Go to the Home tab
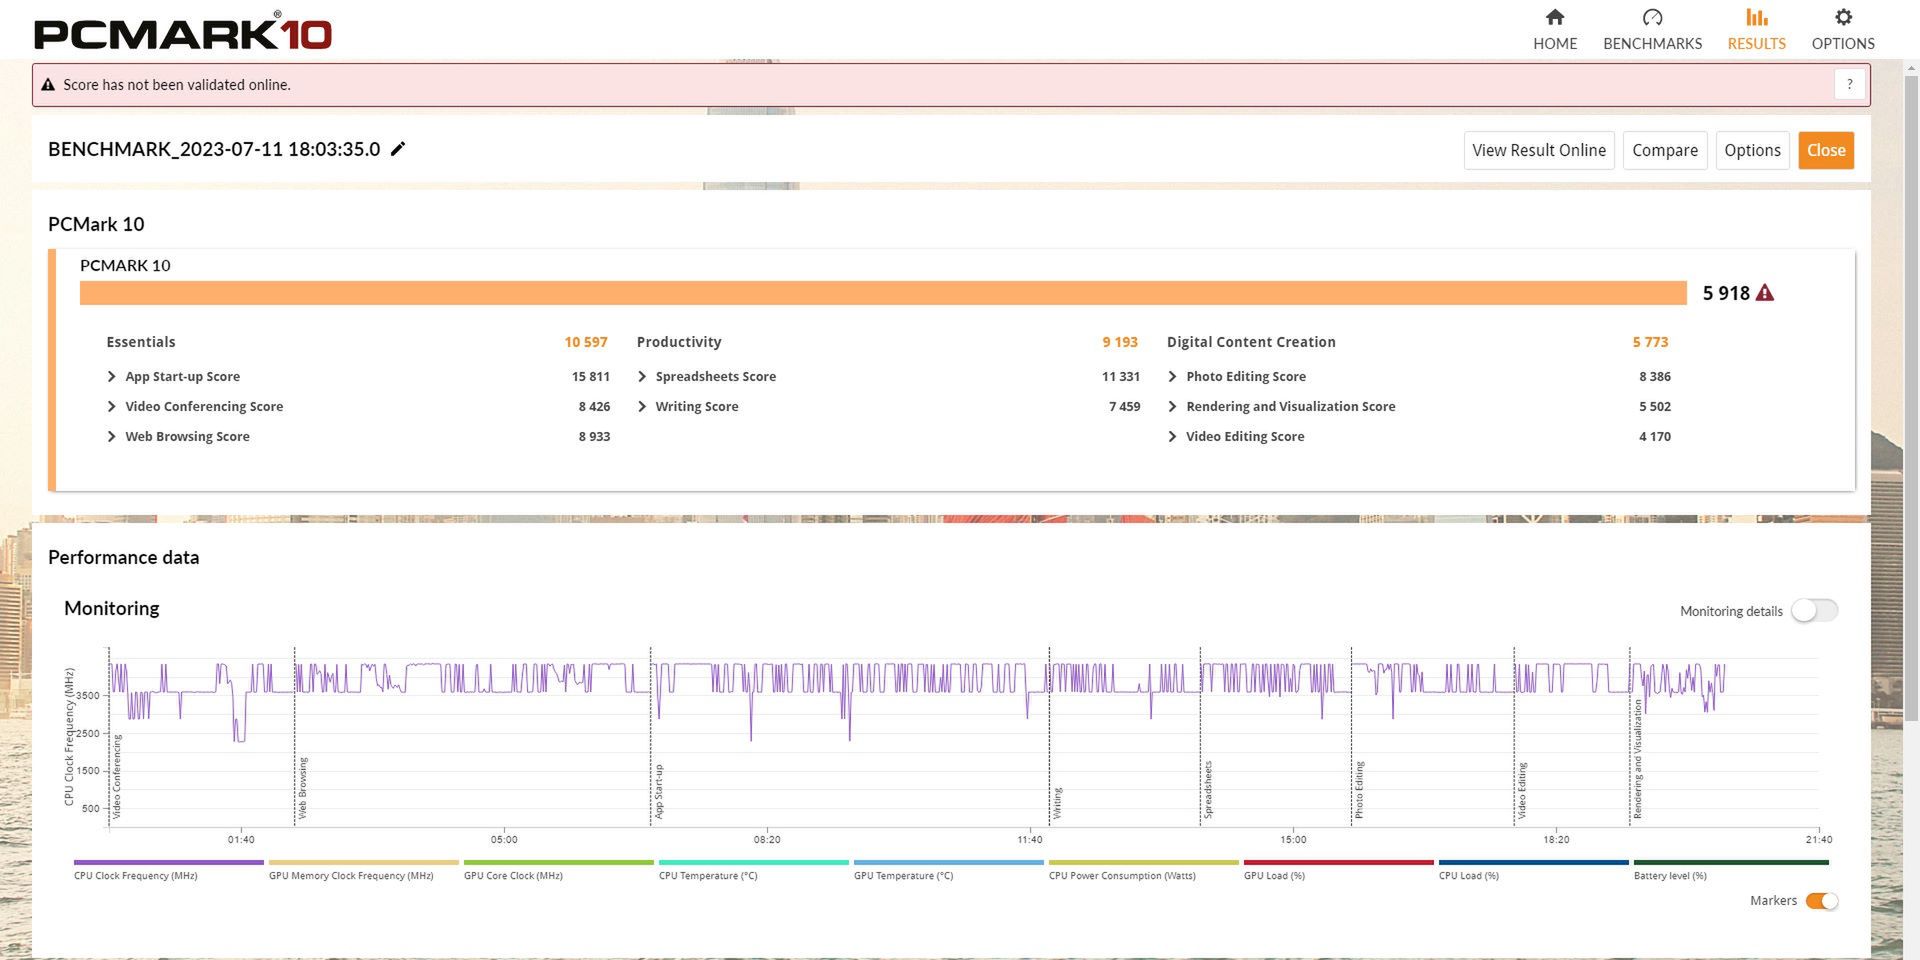 click(x=1555, y=30)
